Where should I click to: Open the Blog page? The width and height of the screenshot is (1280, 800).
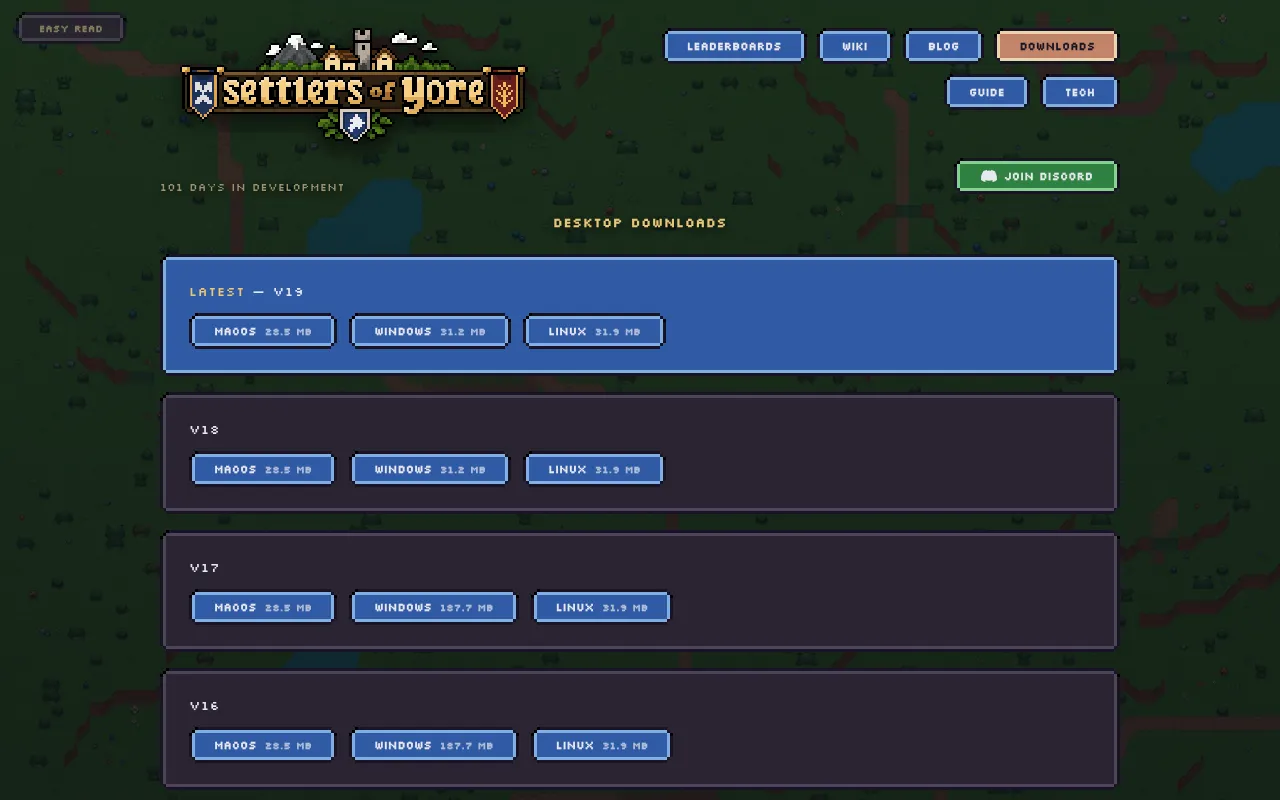click(943, 46)
